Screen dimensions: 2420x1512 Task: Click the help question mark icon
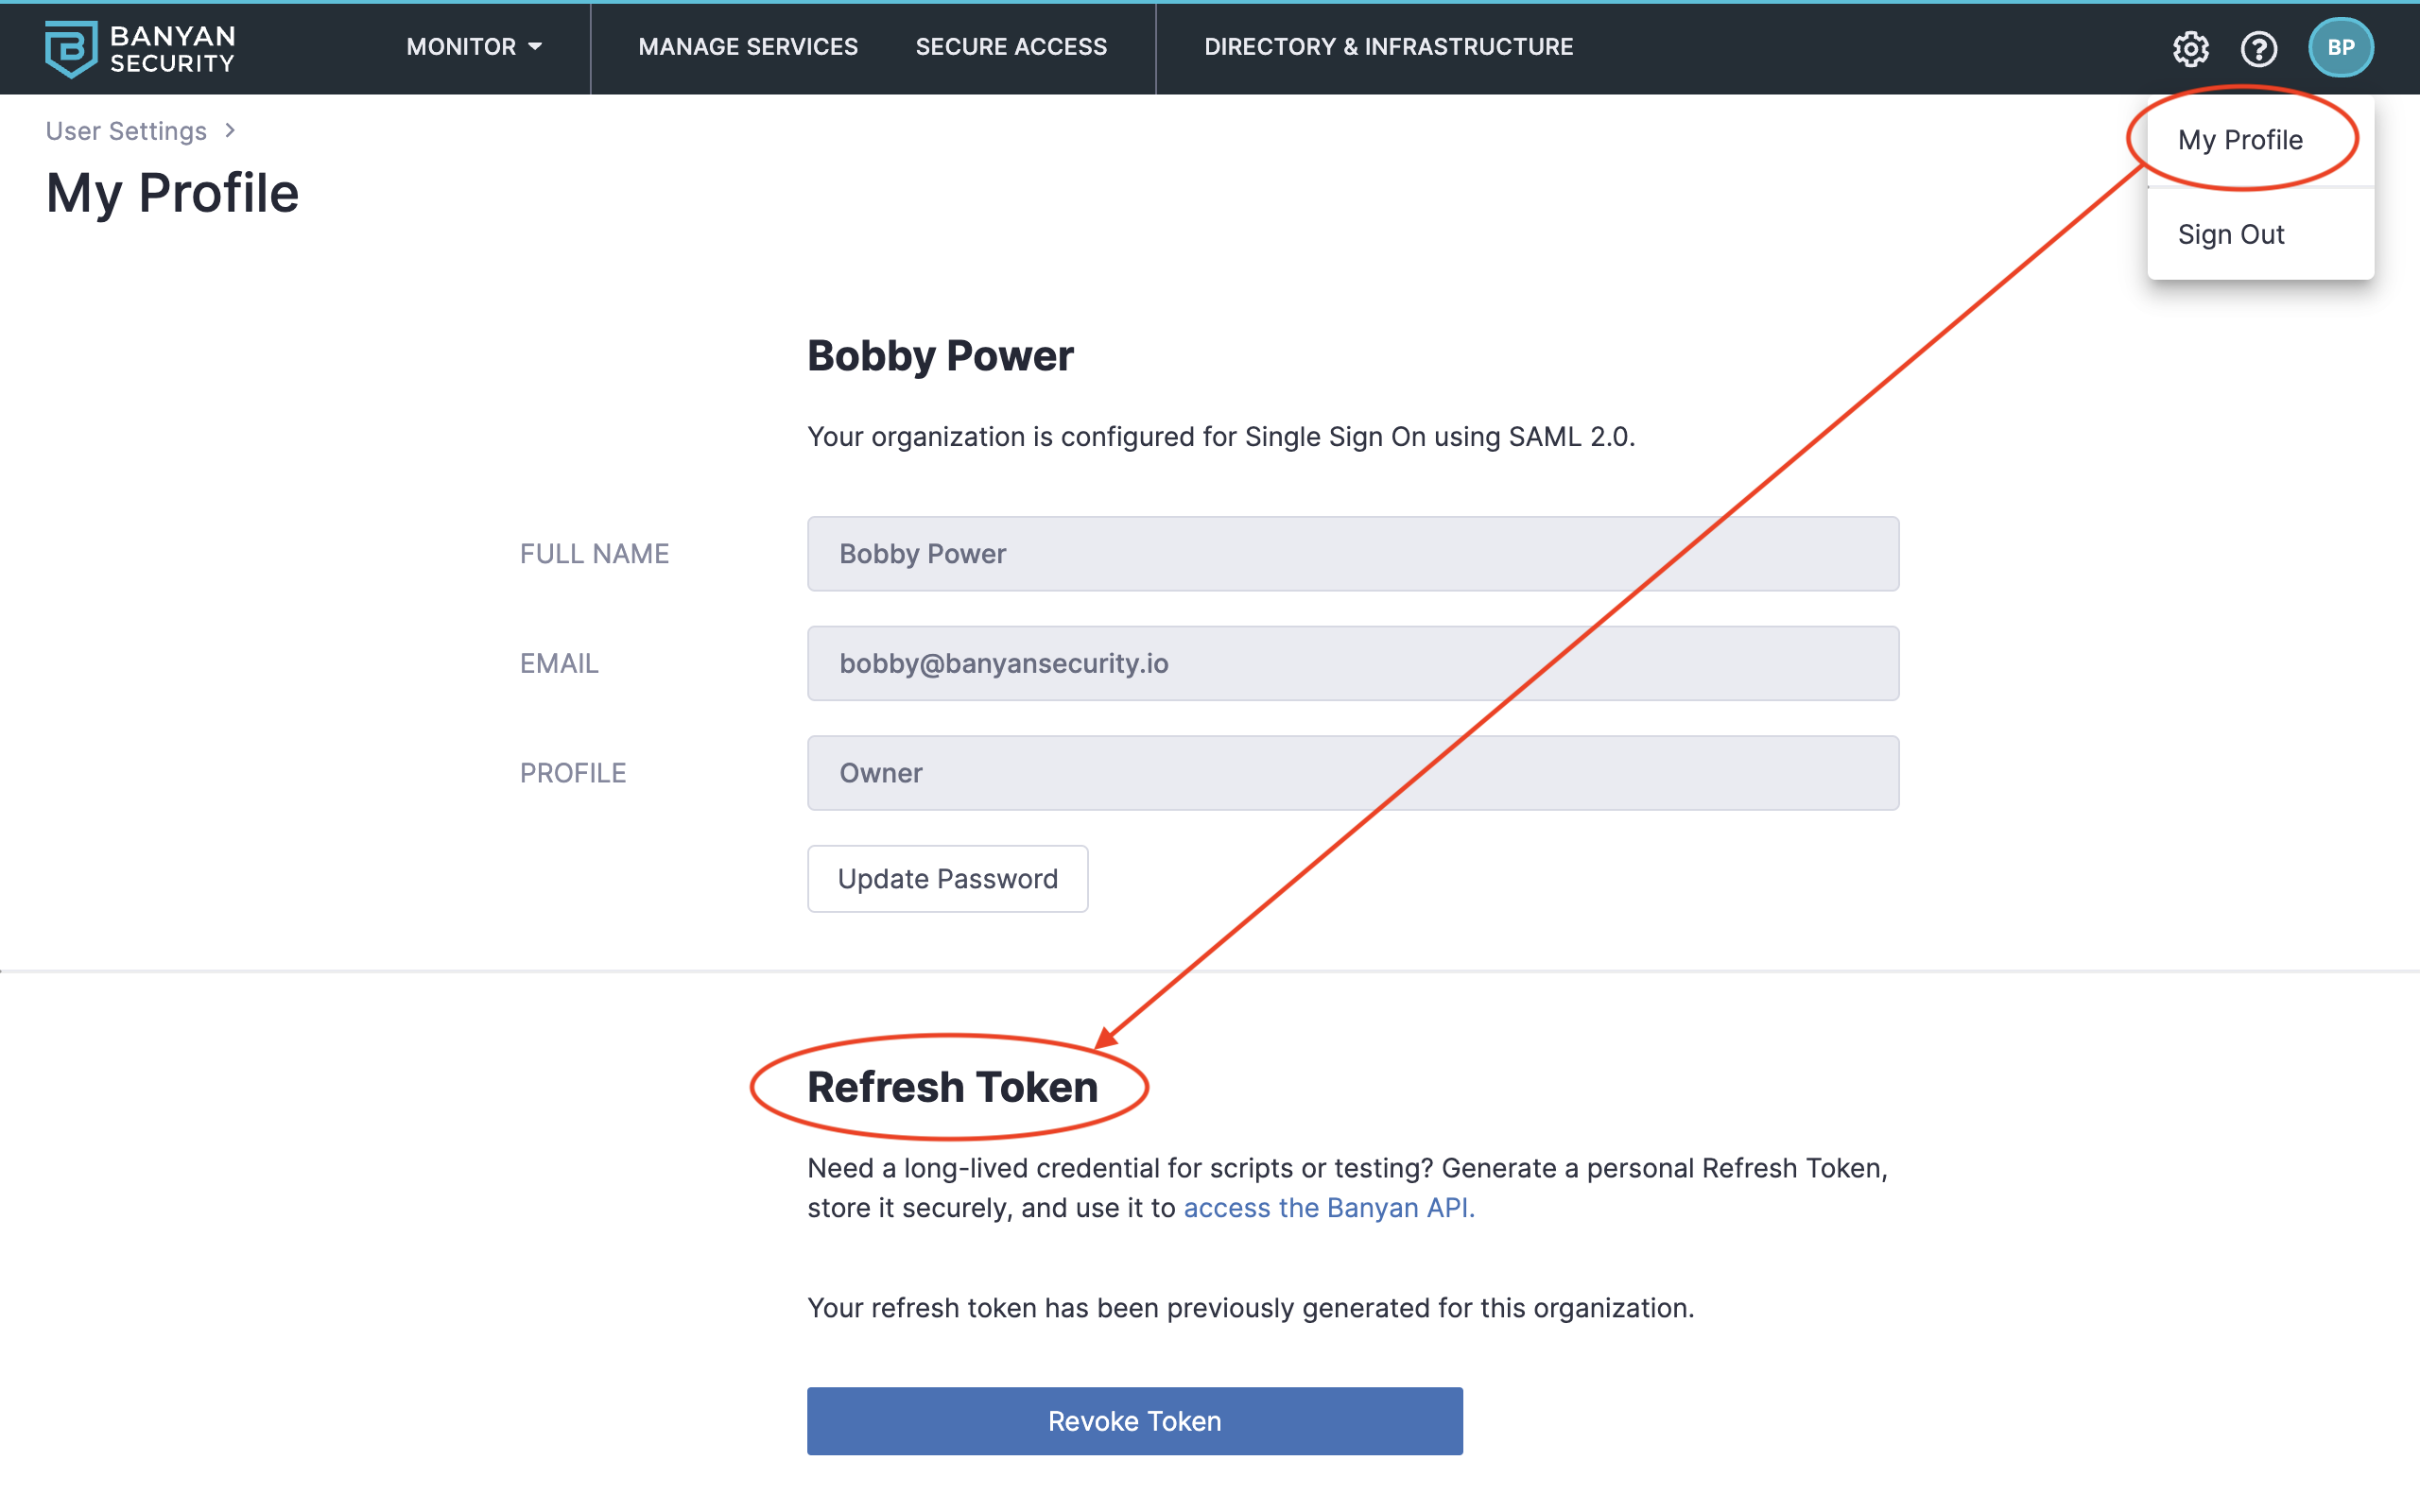pyautogui.click(x=2259, y=48)
